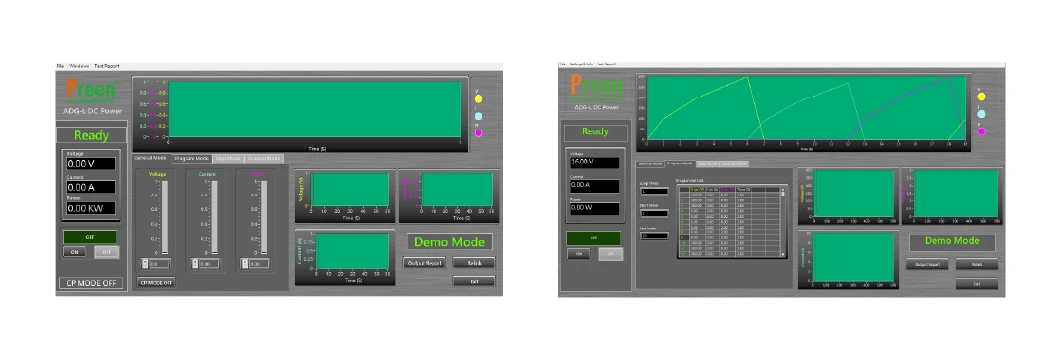Click Demo Mode label in left window
The height and width of the screenshot is (360, 1061).
(x=450, y=242)
